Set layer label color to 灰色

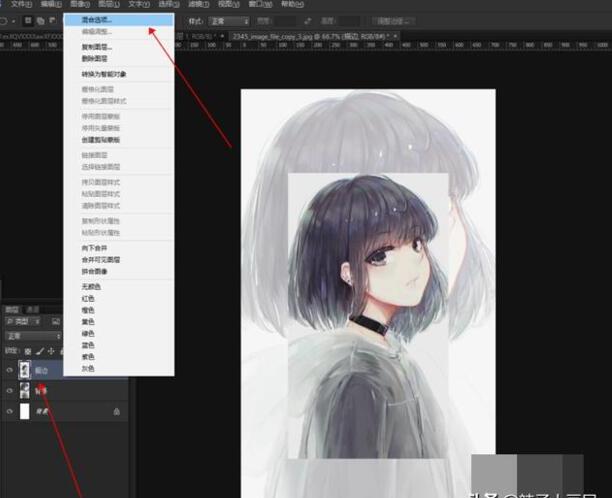(119, 368)
